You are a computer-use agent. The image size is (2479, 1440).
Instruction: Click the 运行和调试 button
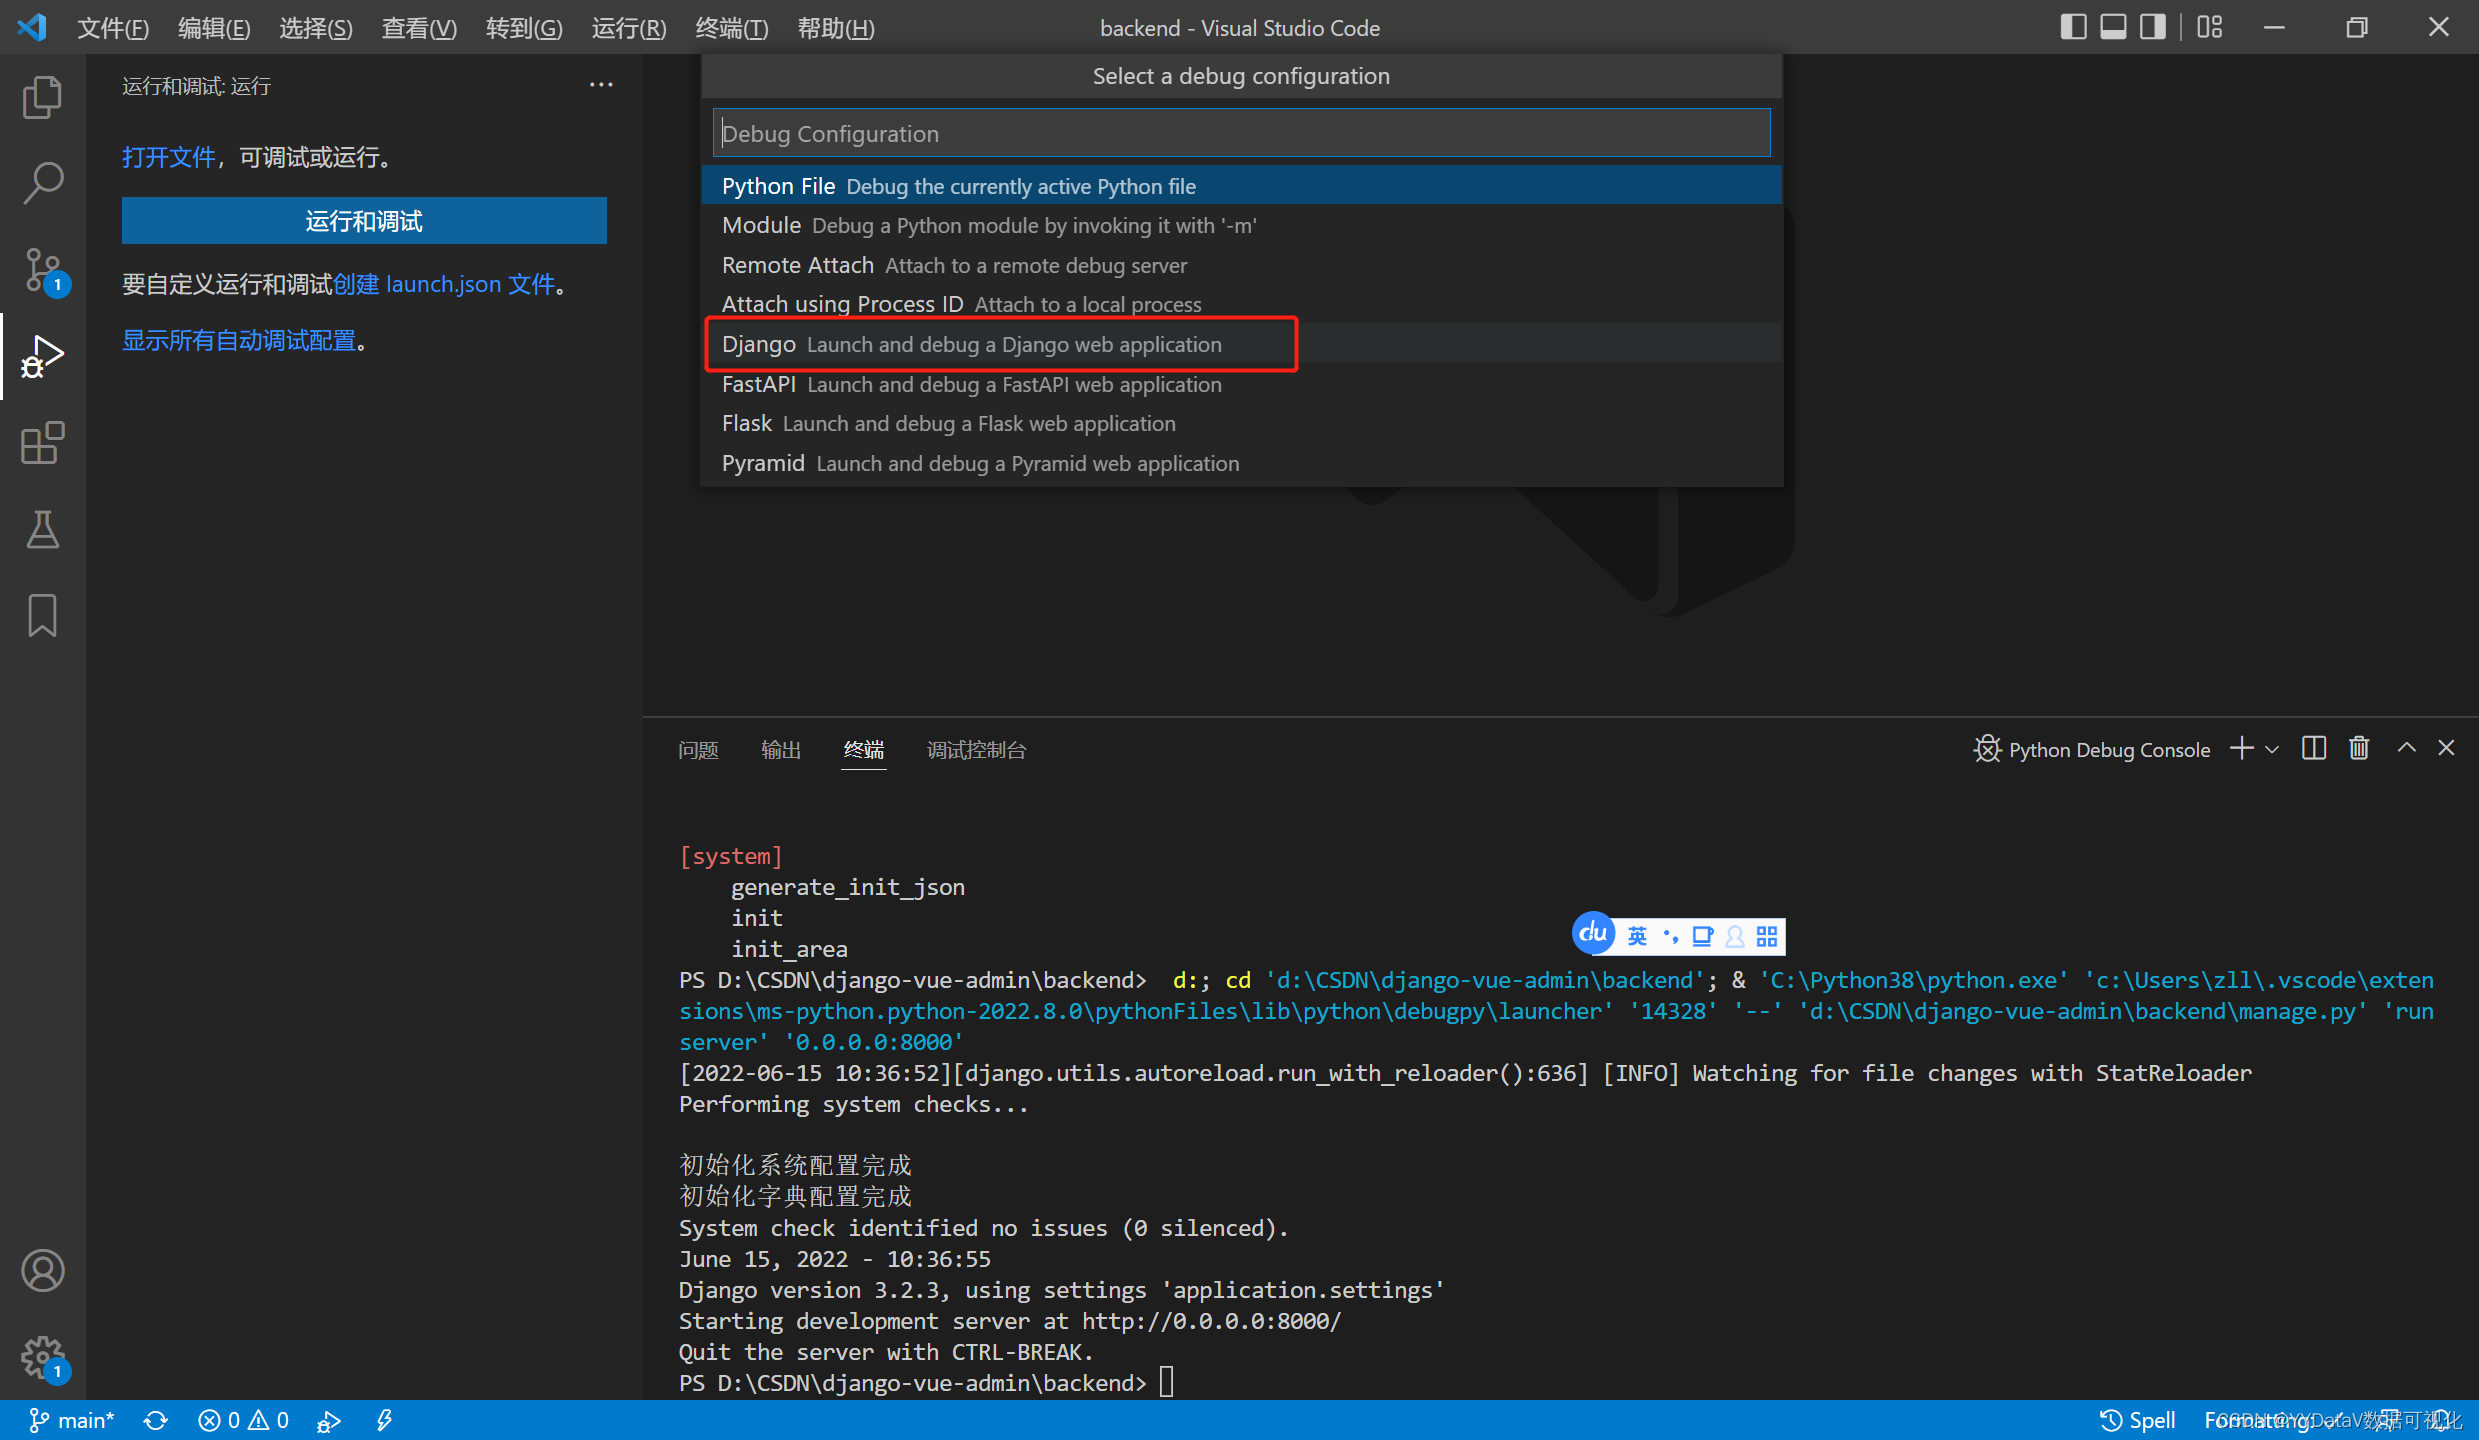click(363, 220)
